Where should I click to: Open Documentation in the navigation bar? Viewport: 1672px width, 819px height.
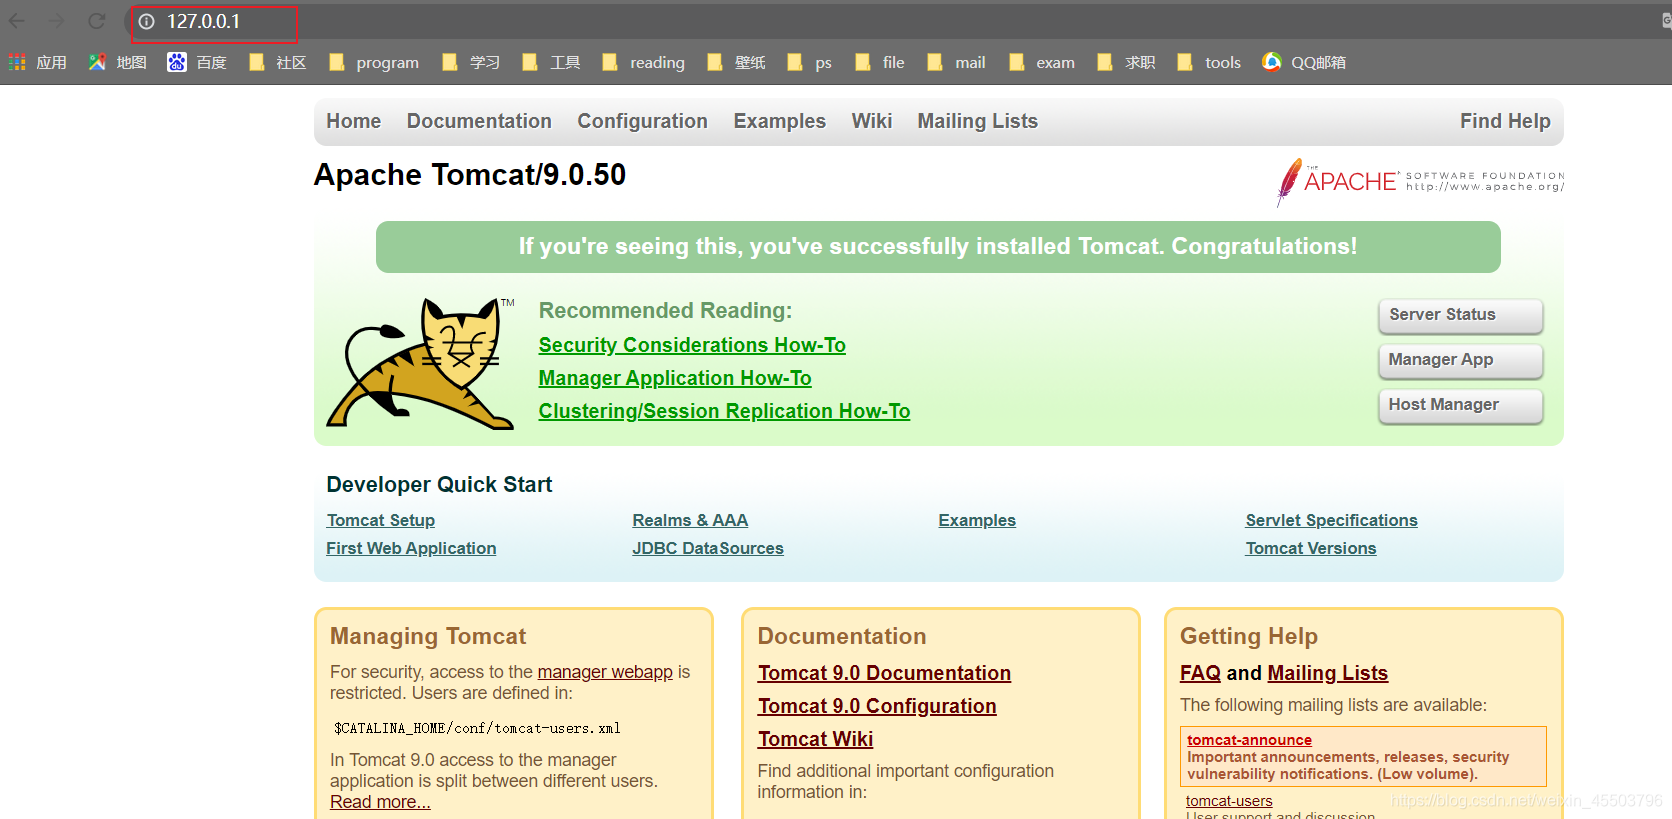pyautogui.click(x=479, y=121)
